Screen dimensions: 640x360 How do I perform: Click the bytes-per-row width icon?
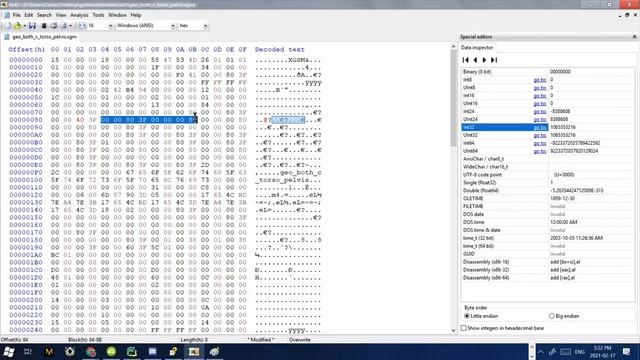82,26
